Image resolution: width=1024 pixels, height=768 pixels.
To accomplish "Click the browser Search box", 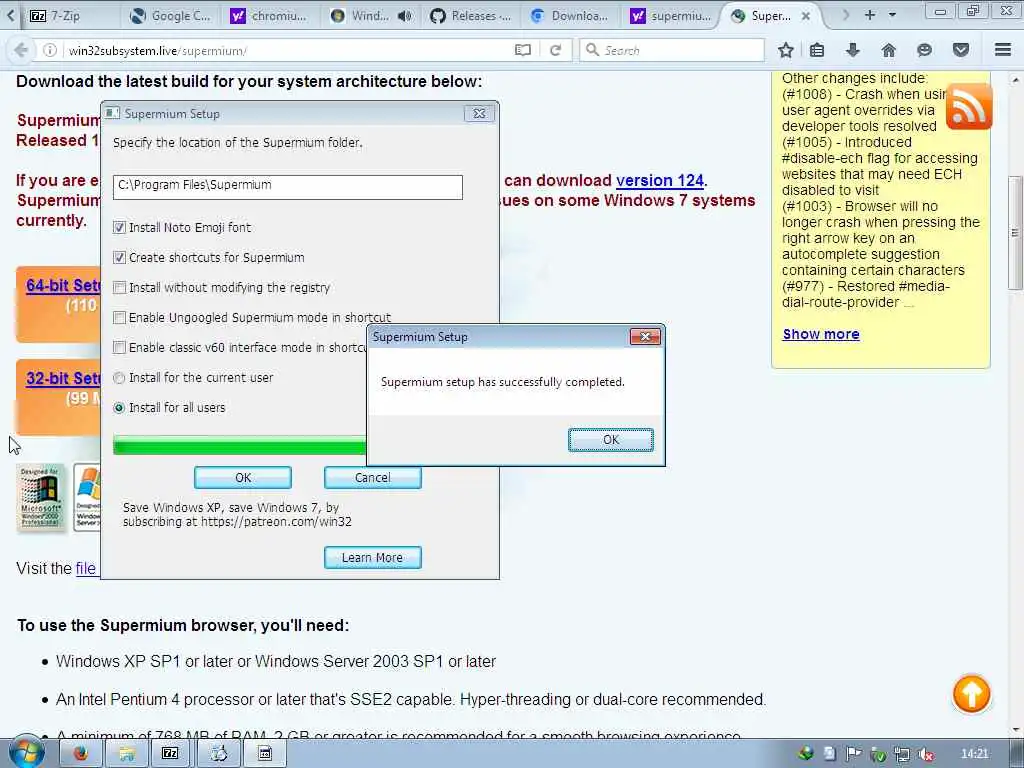I will click(671, 50).
